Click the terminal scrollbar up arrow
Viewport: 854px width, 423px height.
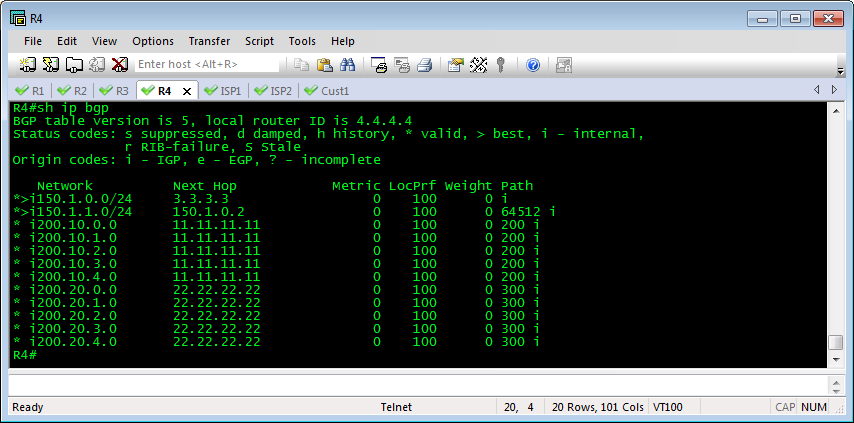point(837,111)
